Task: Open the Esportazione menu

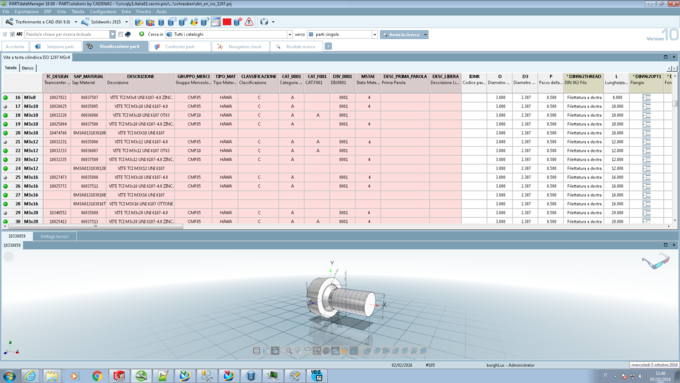Action: coord(26,12)
